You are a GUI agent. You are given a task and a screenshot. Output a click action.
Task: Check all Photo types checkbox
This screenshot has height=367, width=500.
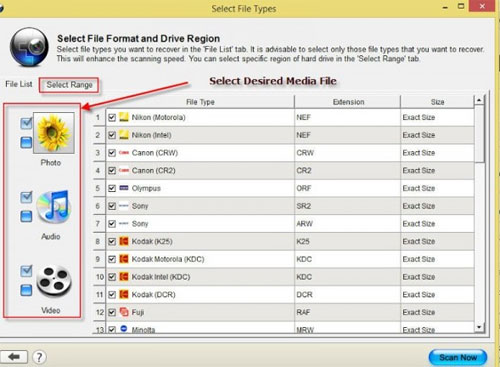[26, 123]
